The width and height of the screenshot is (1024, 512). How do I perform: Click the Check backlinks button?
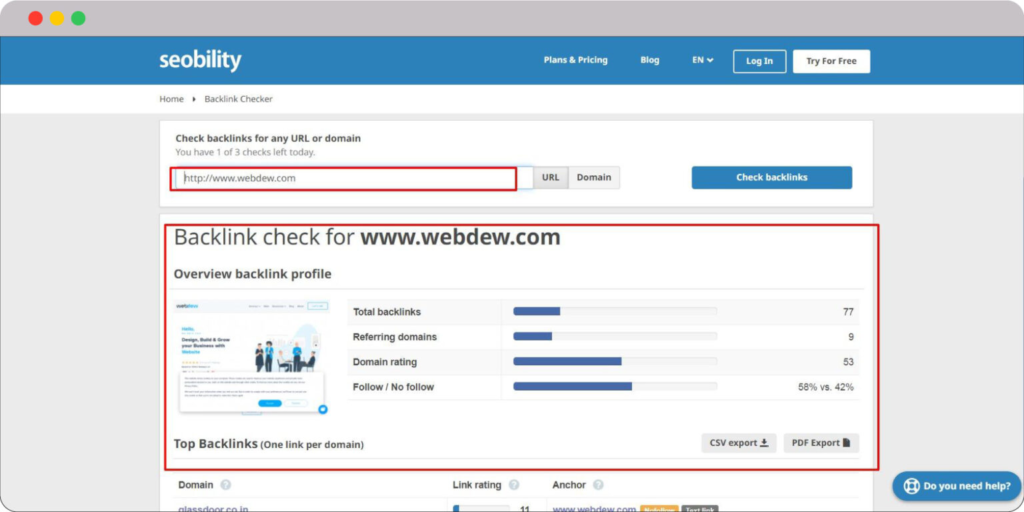pos(772,178)
